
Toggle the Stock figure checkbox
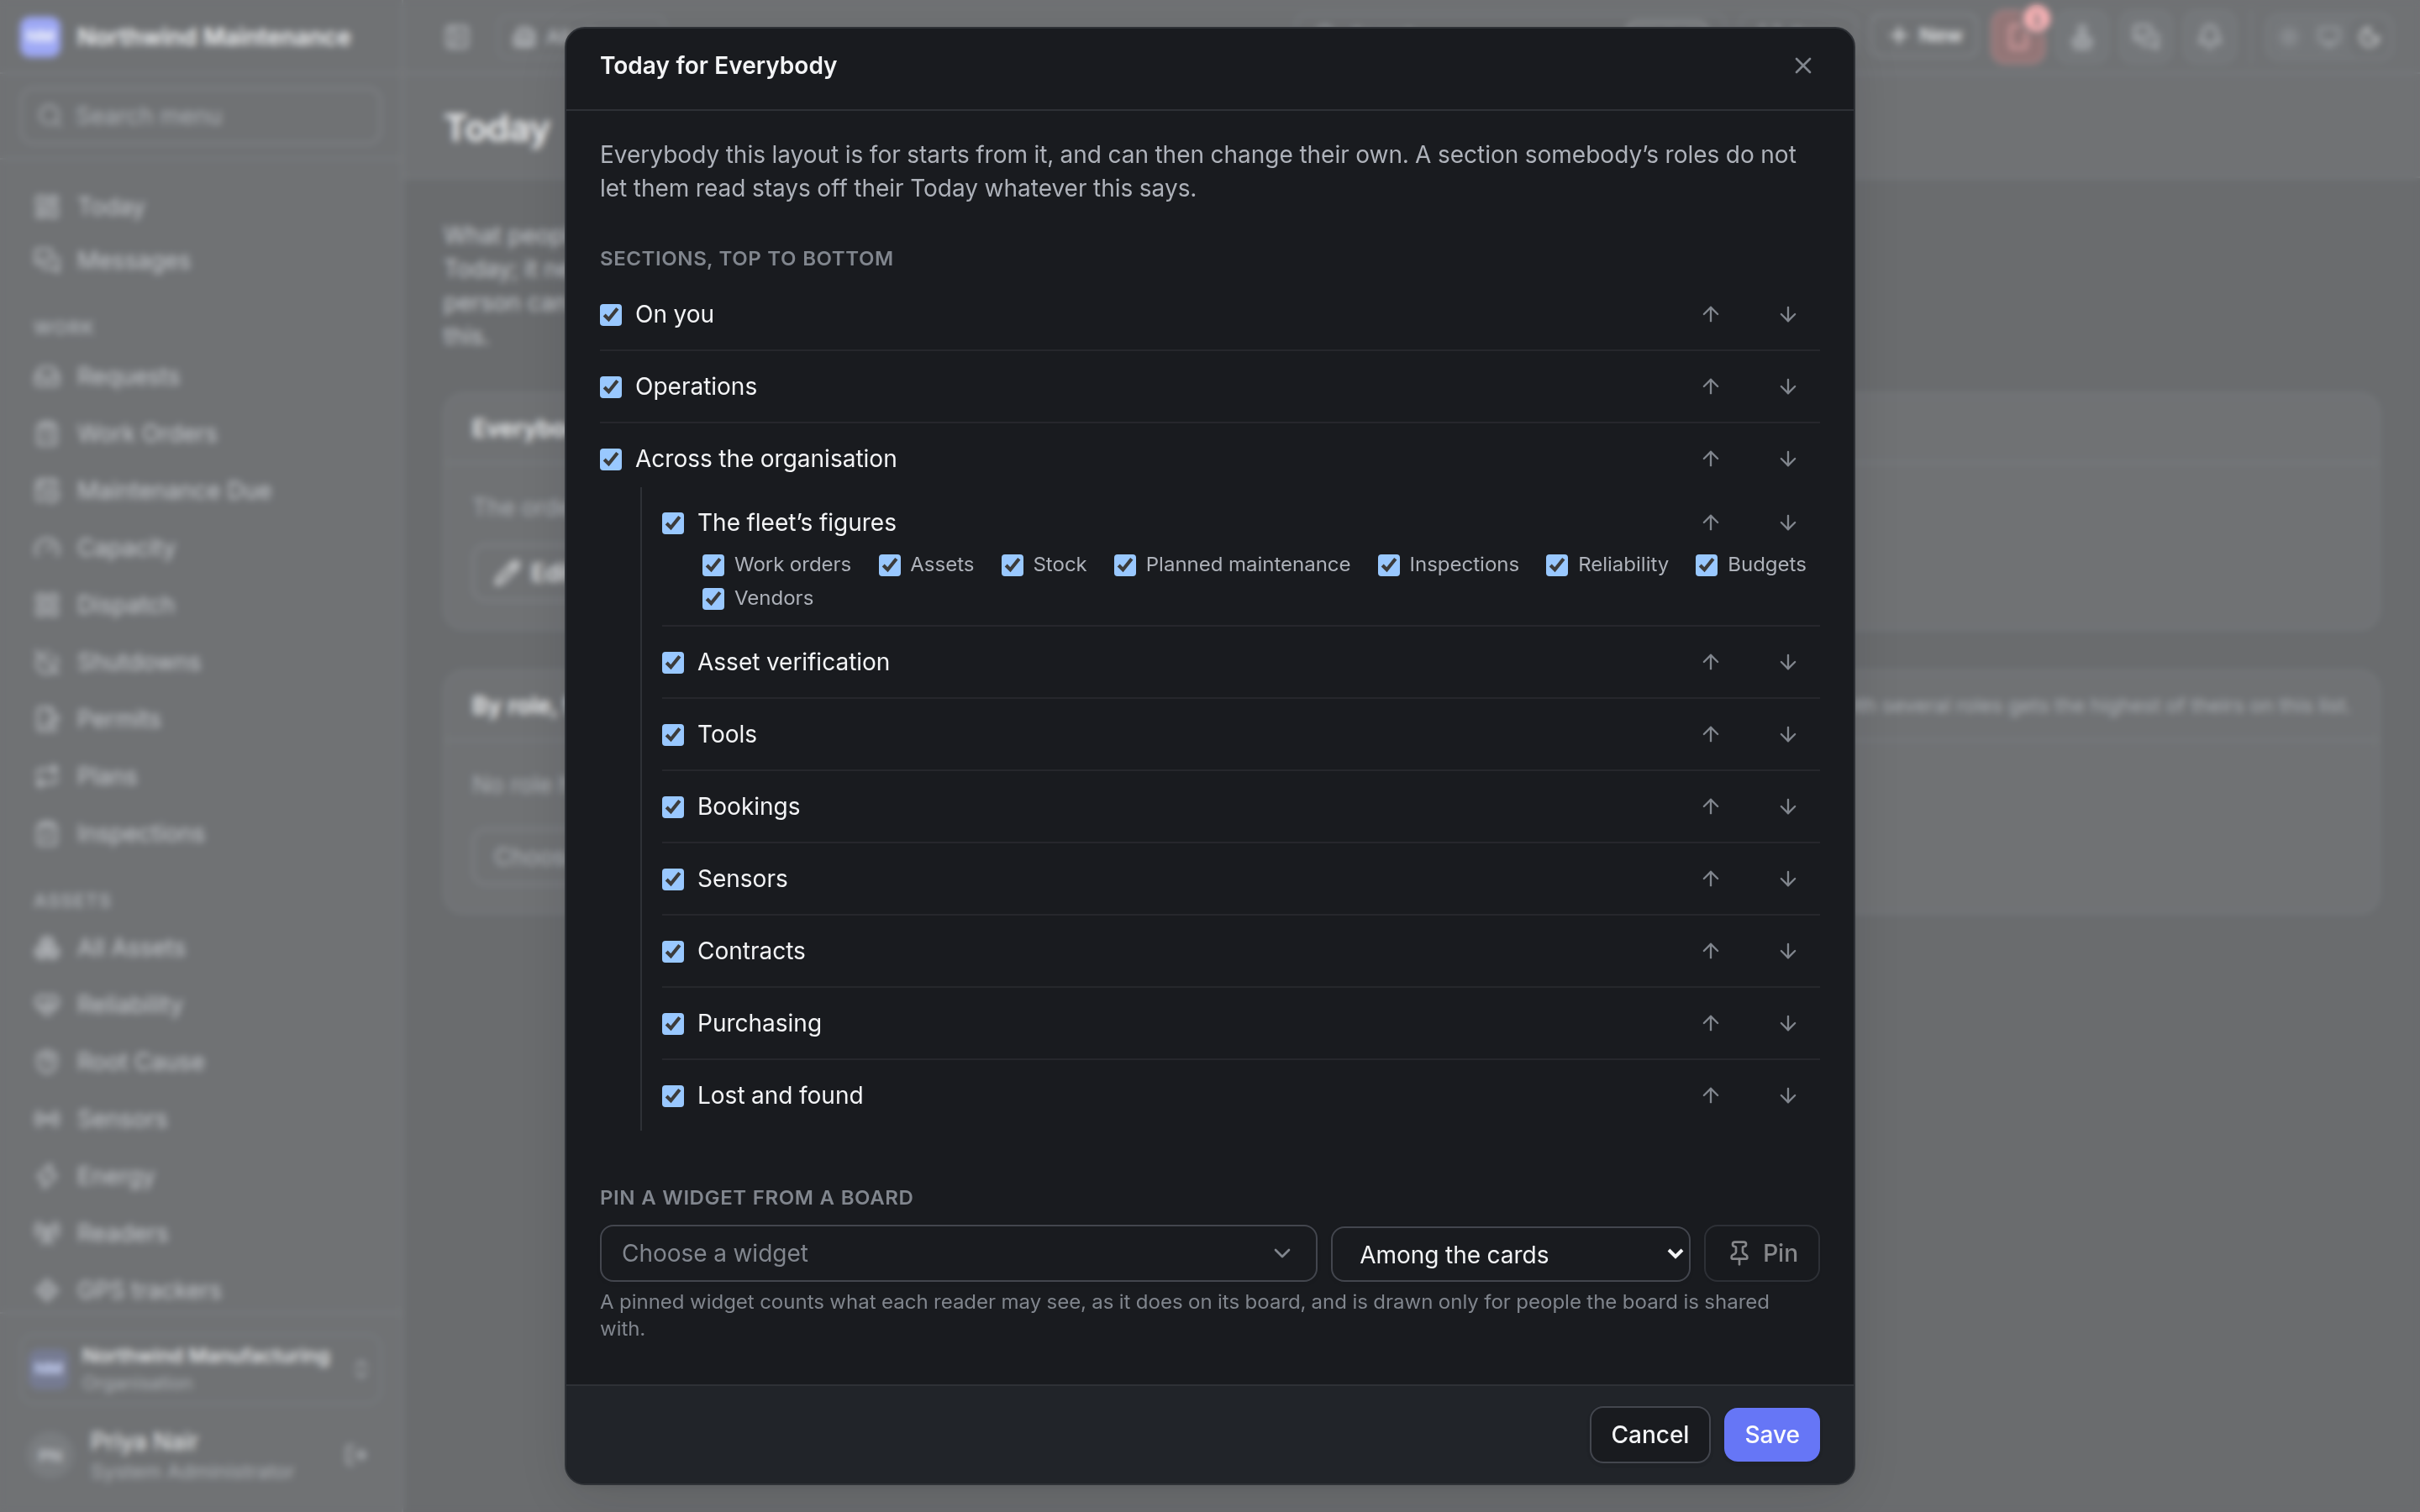pos(1012,565)
